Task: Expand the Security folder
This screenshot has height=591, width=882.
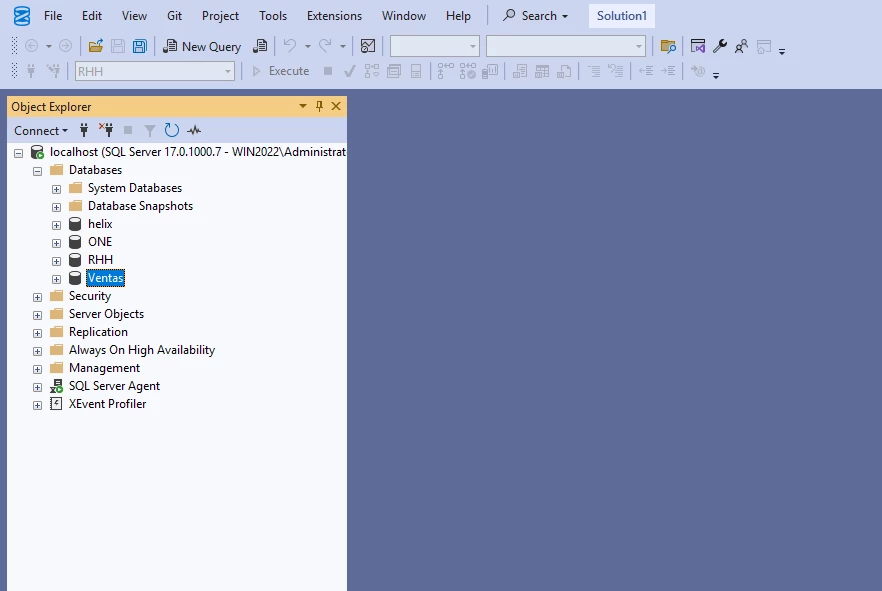Action: coord(38,297)
